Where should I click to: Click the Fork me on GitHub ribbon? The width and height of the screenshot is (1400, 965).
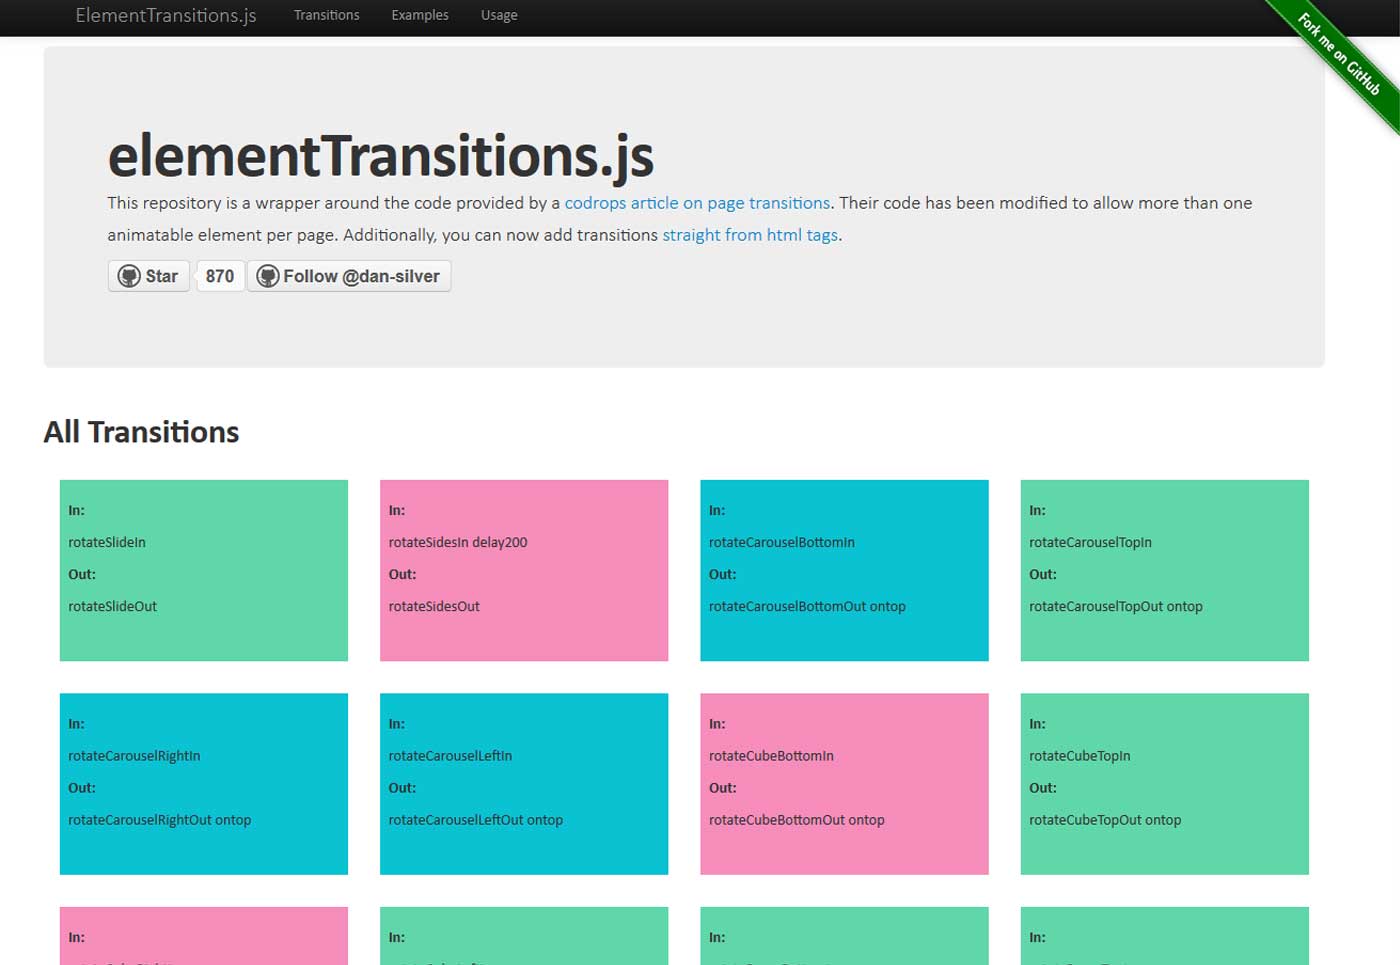pyautogui.click(x=1340, y=55)
